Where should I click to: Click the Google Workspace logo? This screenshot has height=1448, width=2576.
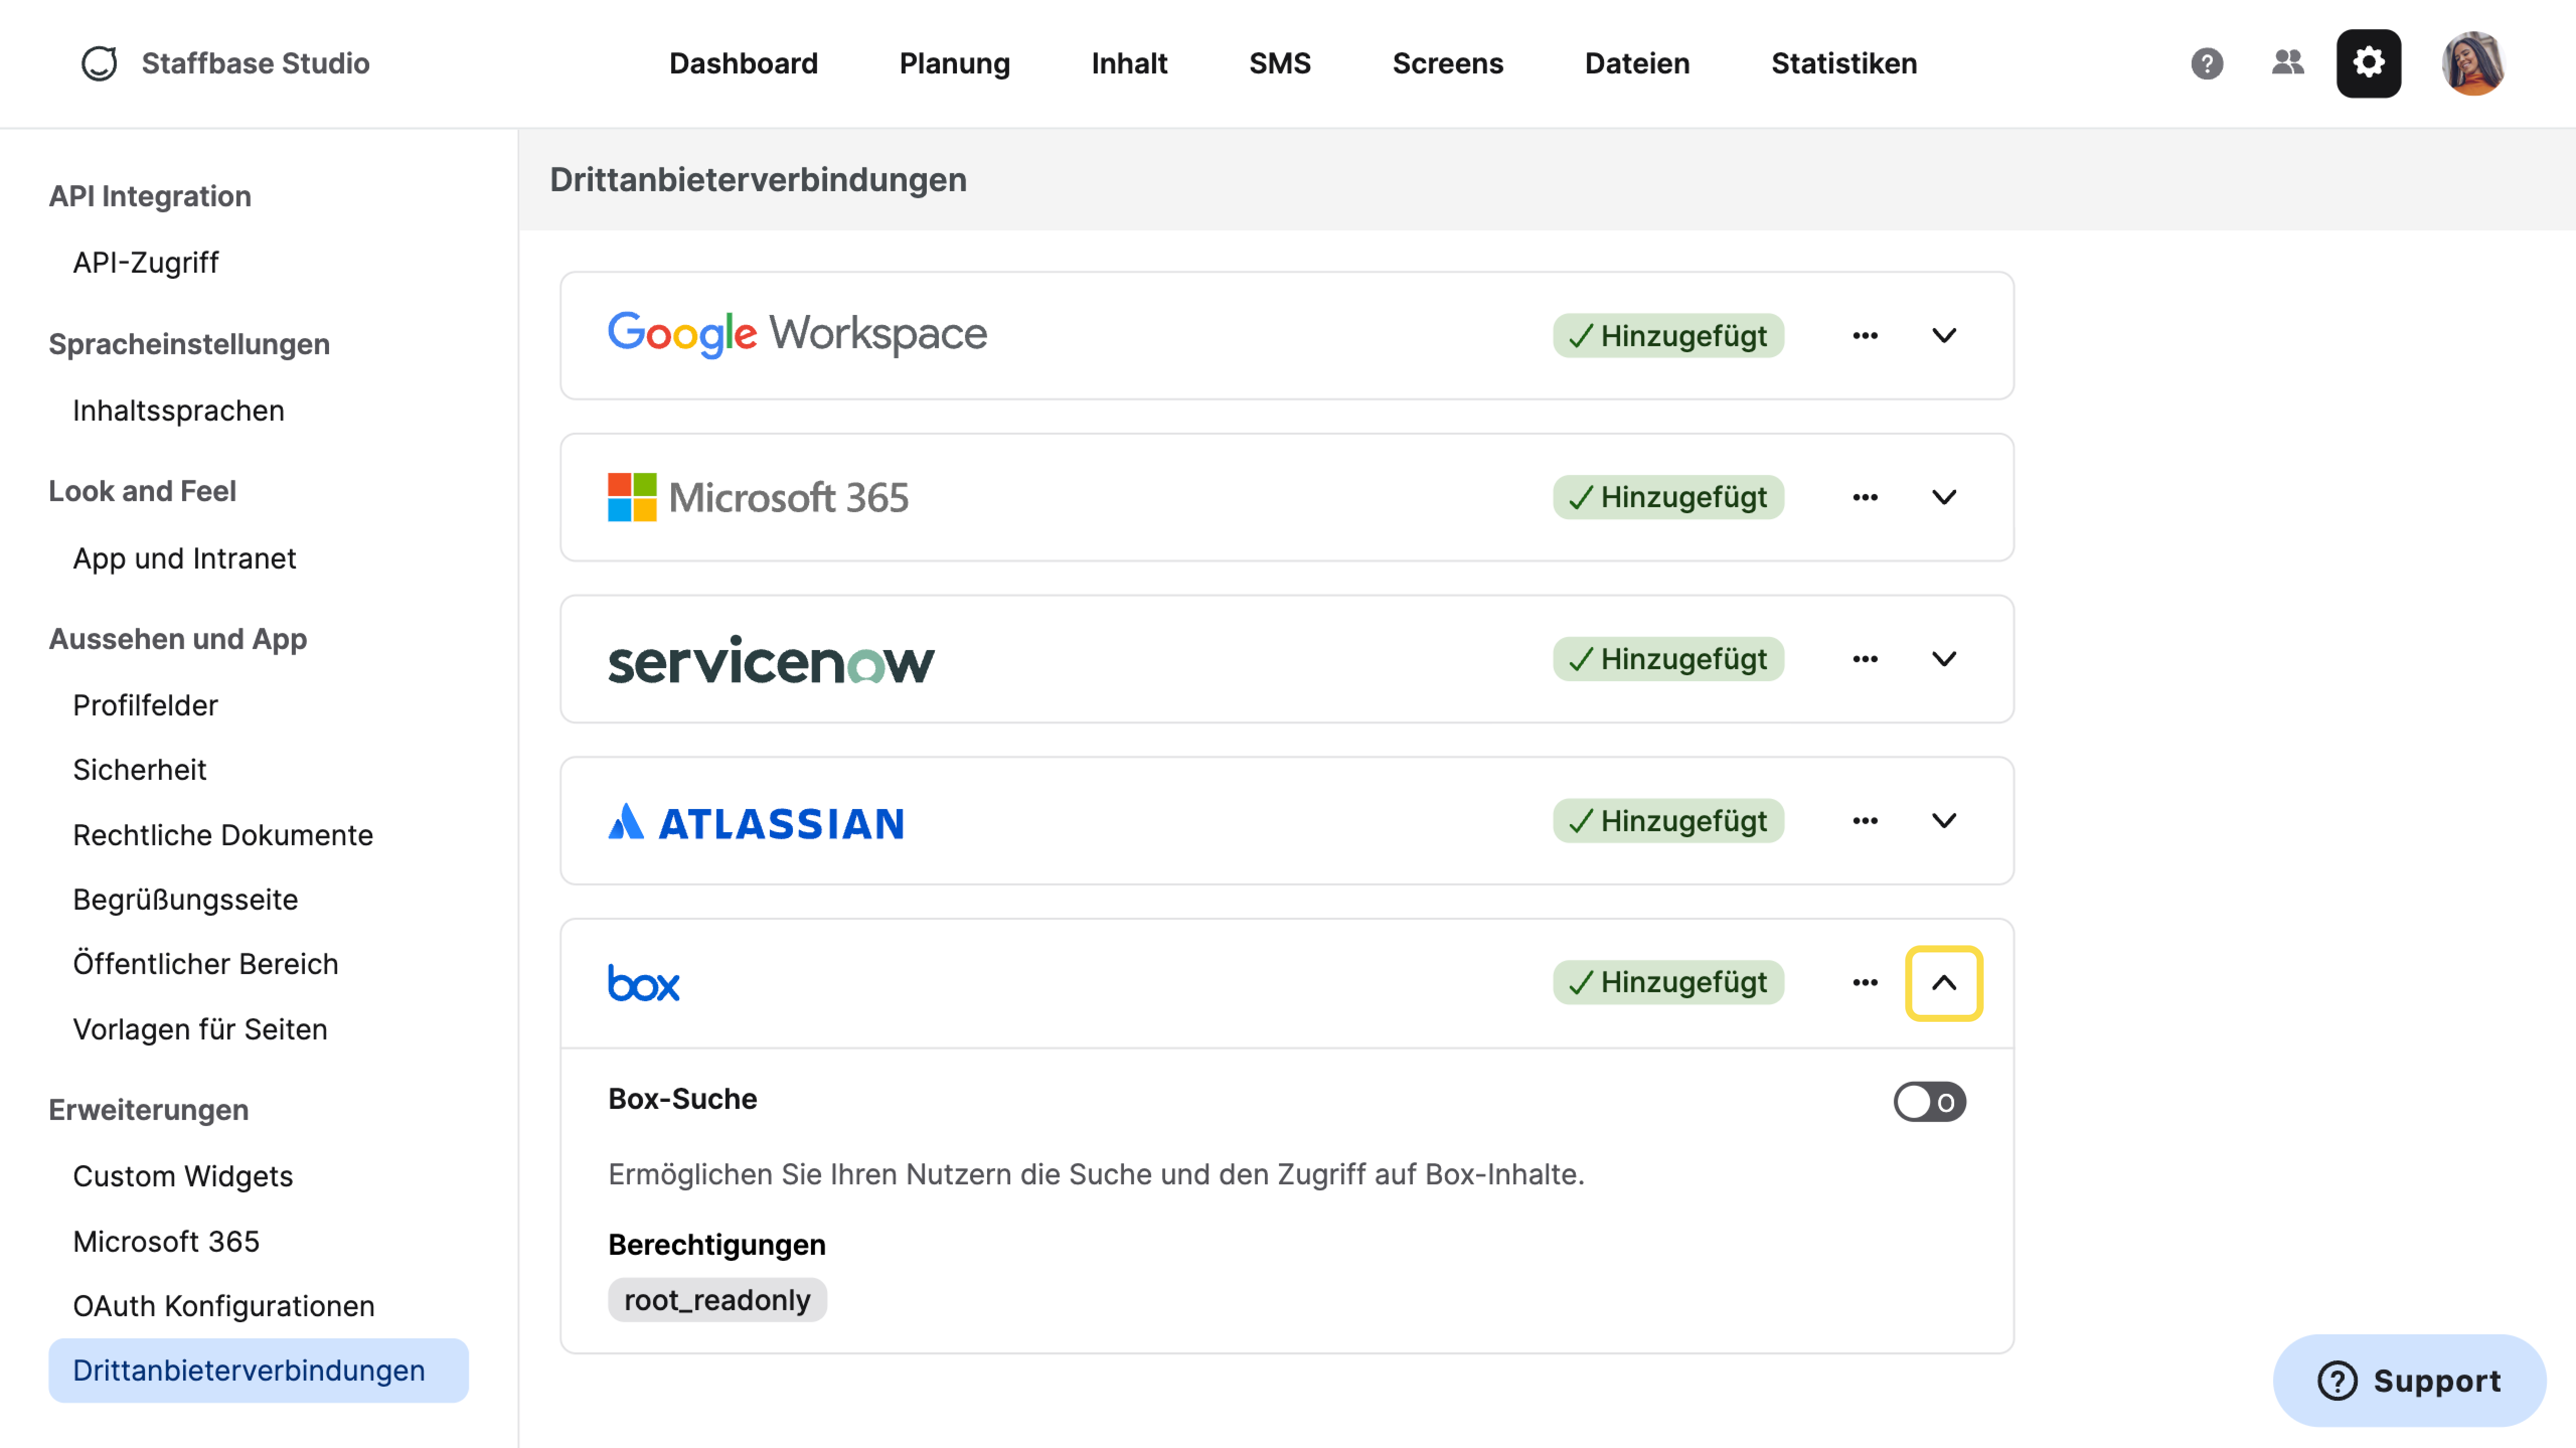click(797, 334)
